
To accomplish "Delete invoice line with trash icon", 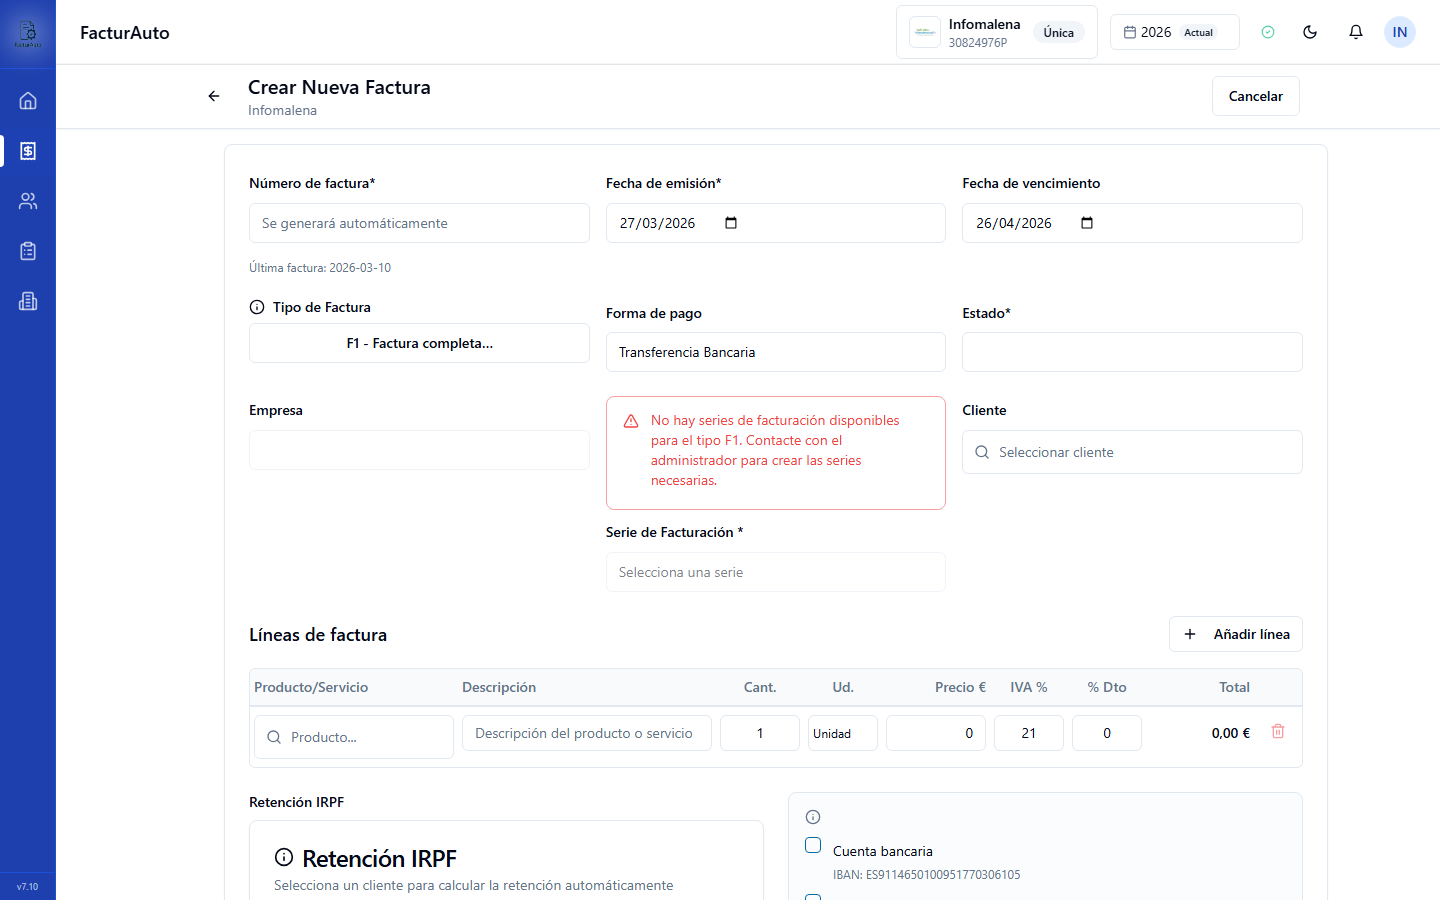I will [x=1278, y=732].
